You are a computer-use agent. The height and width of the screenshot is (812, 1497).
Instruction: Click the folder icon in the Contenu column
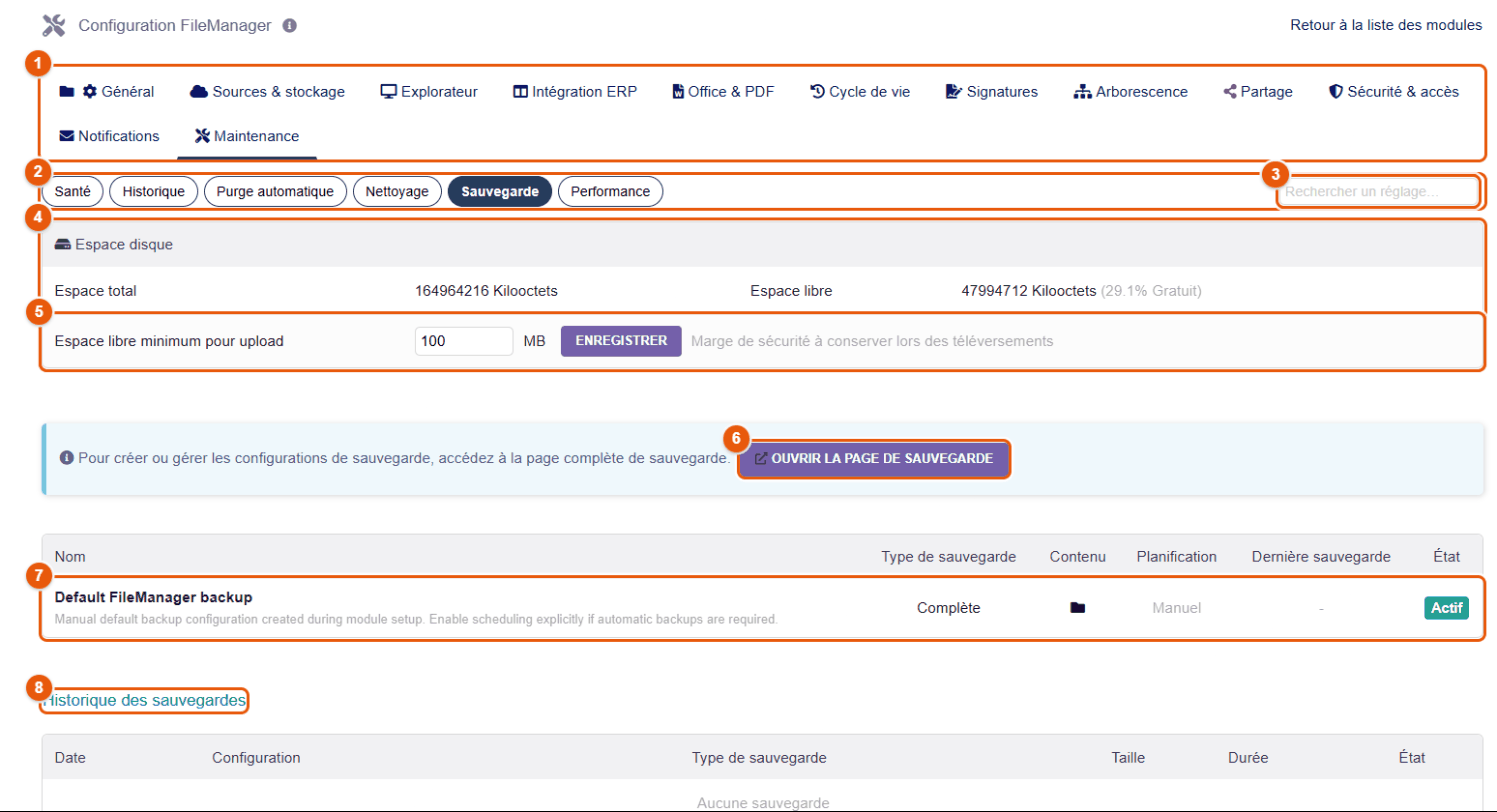pyautogui.click(x=1077, y=607)
